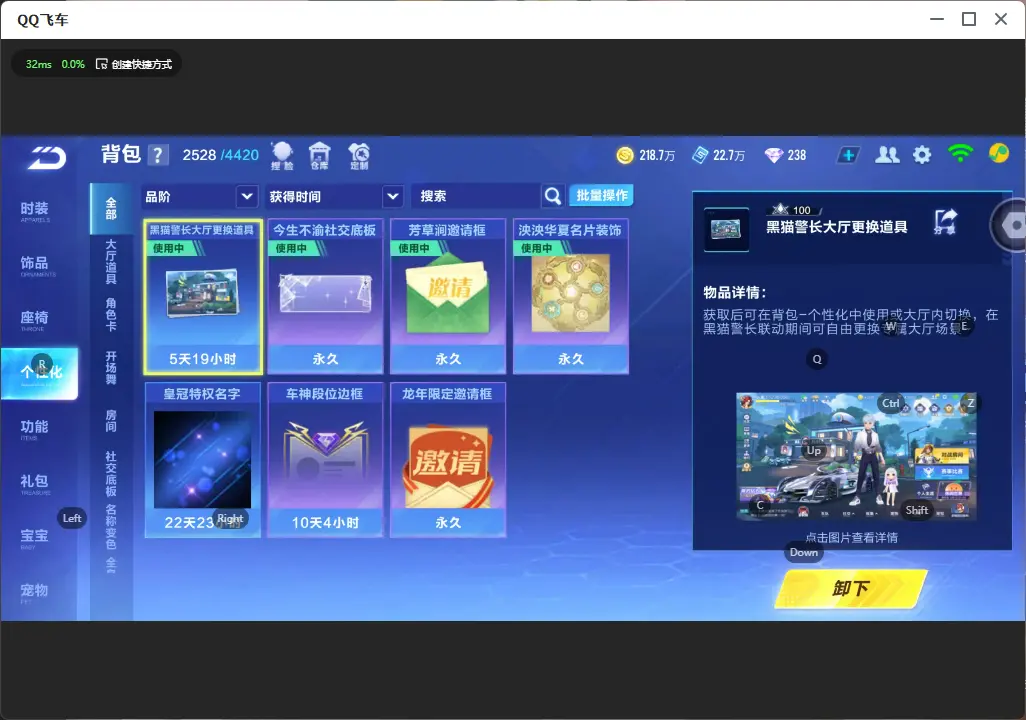The image size is (1026, 720).
Task: Click the search magnifier icon
Action: [x=553, y=196]
